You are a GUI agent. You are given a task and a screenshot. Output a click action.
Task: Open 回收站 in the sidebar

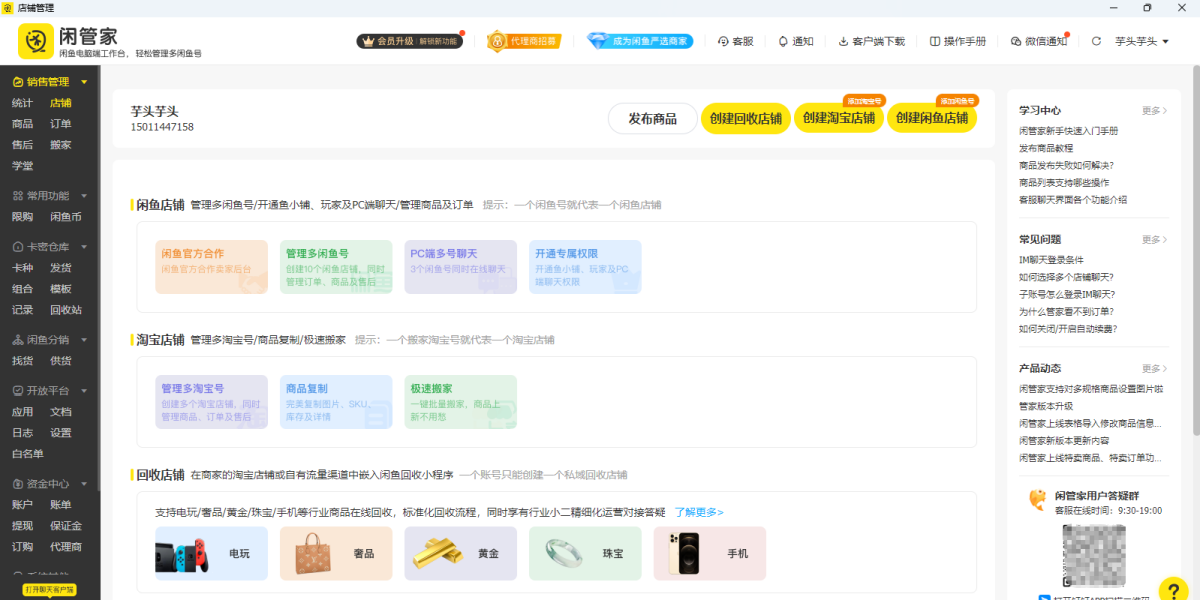(66, 310)
